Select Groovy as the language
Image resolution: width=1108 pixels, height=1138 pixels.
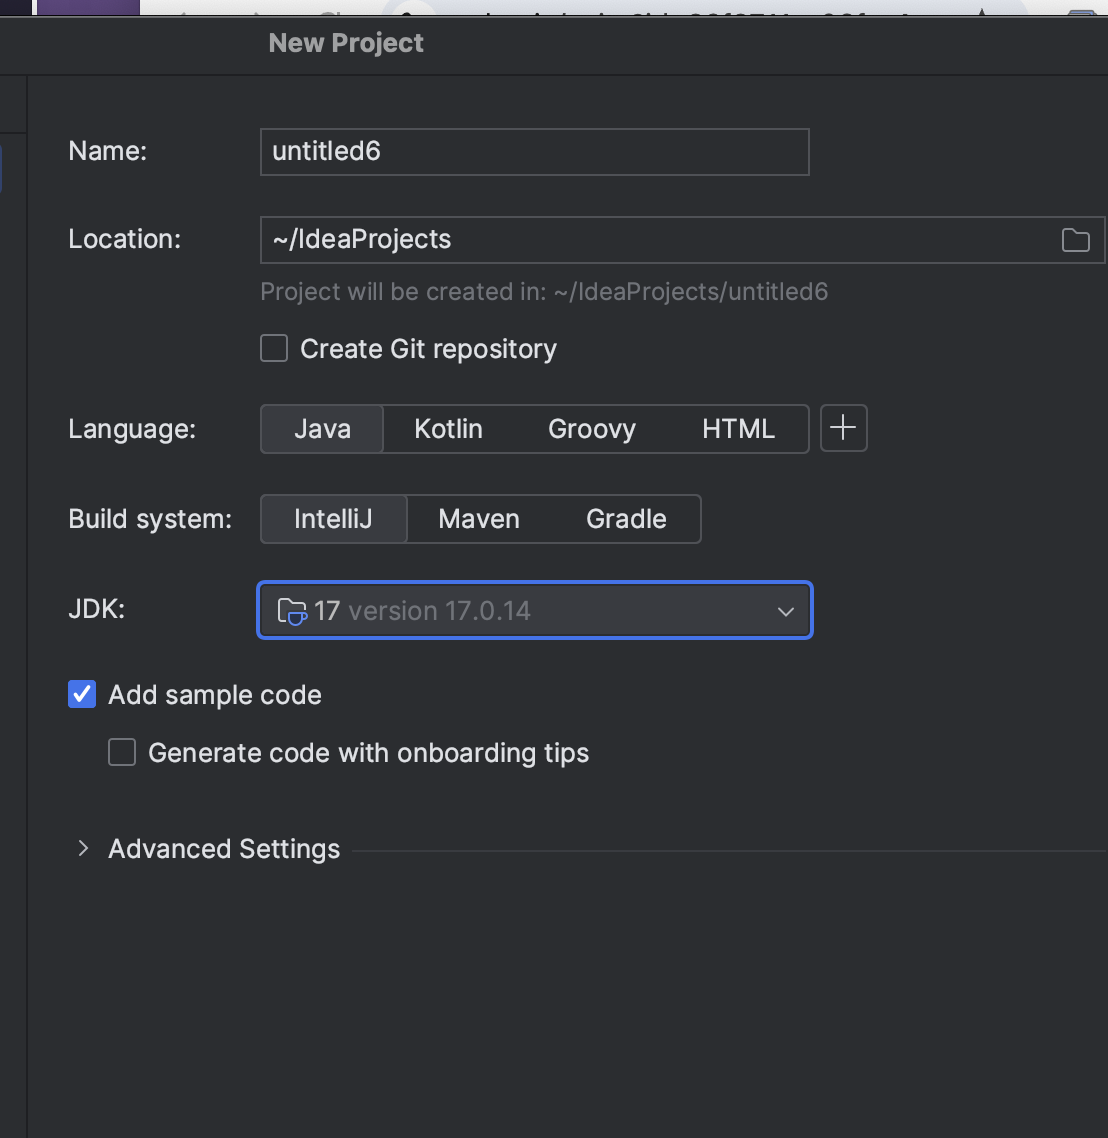point(591,429)
